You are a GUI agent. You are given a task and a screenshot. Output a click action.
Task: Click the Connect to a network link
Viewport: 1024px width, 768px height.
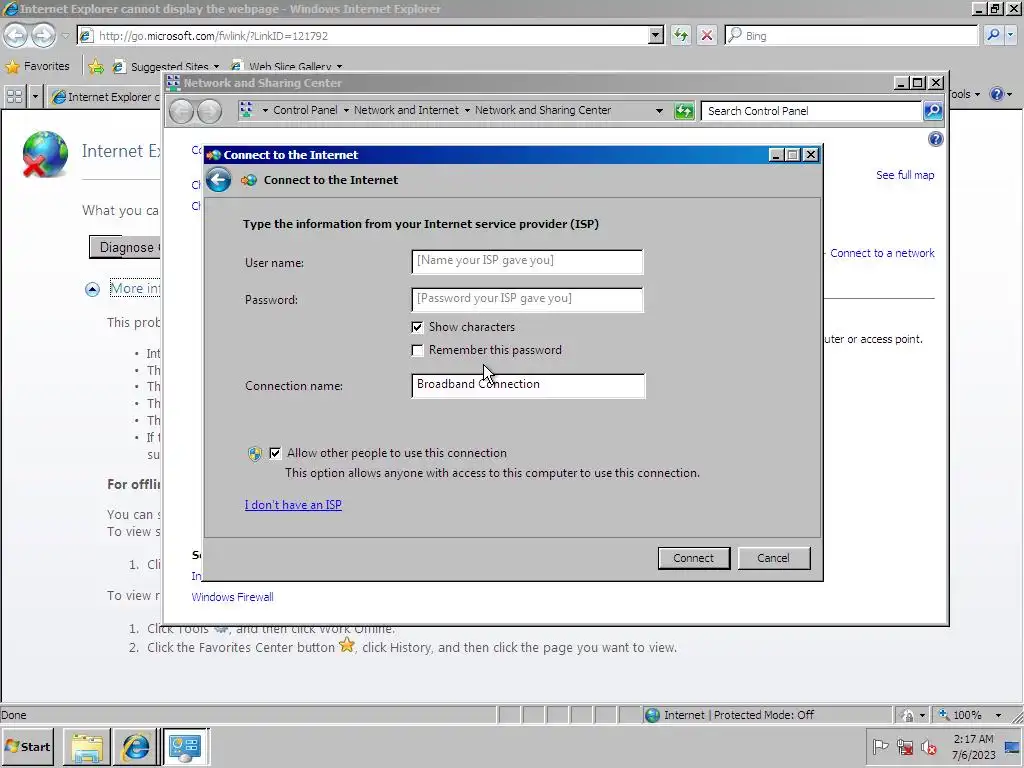(x=882, y=253)
